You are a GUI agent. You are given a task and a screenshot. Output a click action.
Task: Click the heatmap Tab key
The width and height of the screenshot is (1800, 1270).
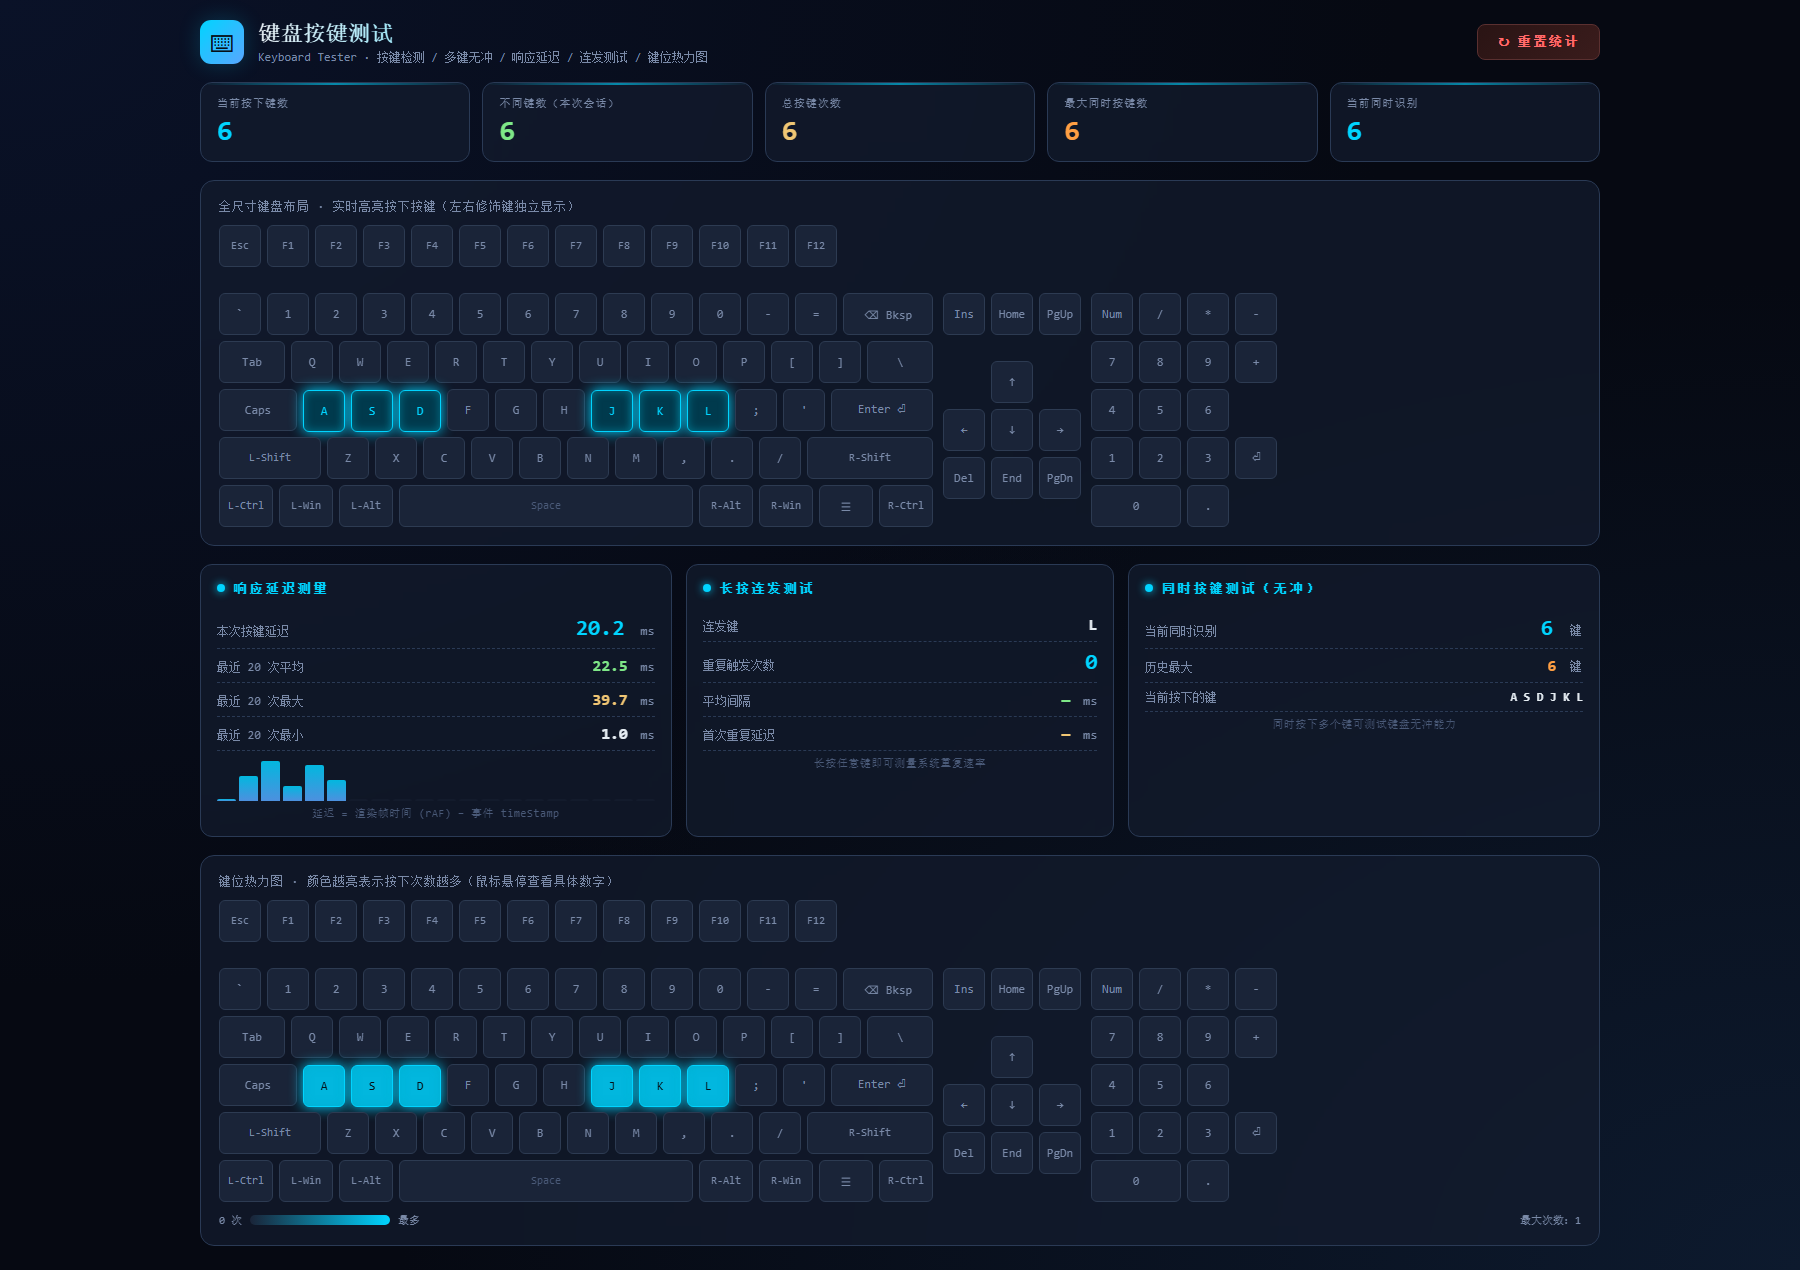[x=252, y=1037]
